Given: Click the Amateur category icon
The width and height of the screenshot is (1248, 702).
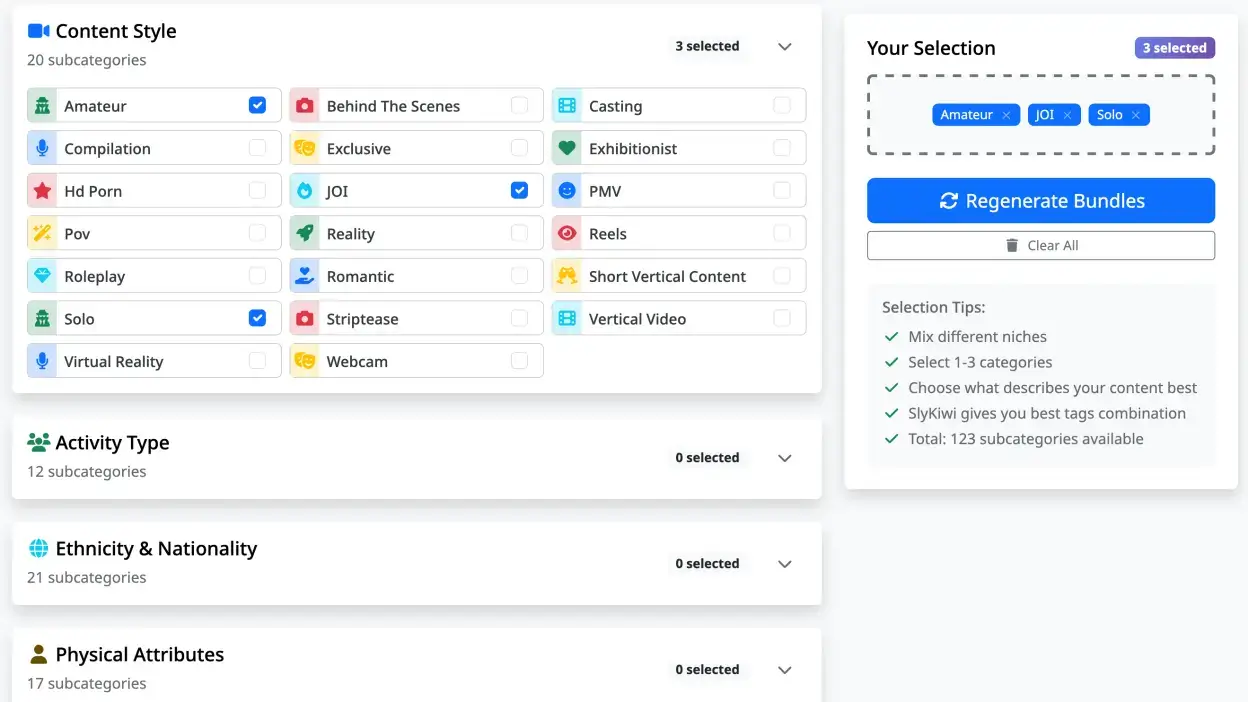Looking at the screenshot, I should (42, 105).
